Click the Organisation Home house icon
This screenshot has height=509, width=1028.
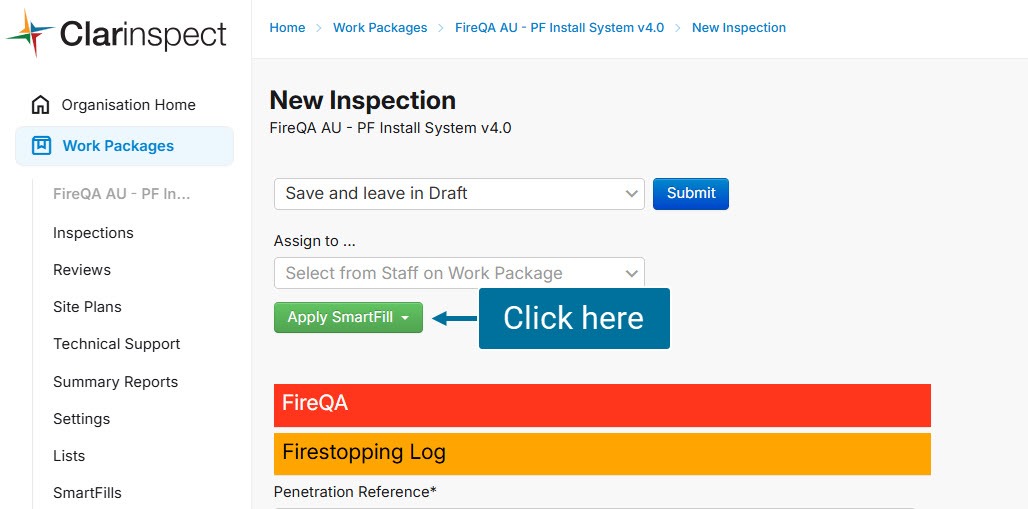pos(41,105)
